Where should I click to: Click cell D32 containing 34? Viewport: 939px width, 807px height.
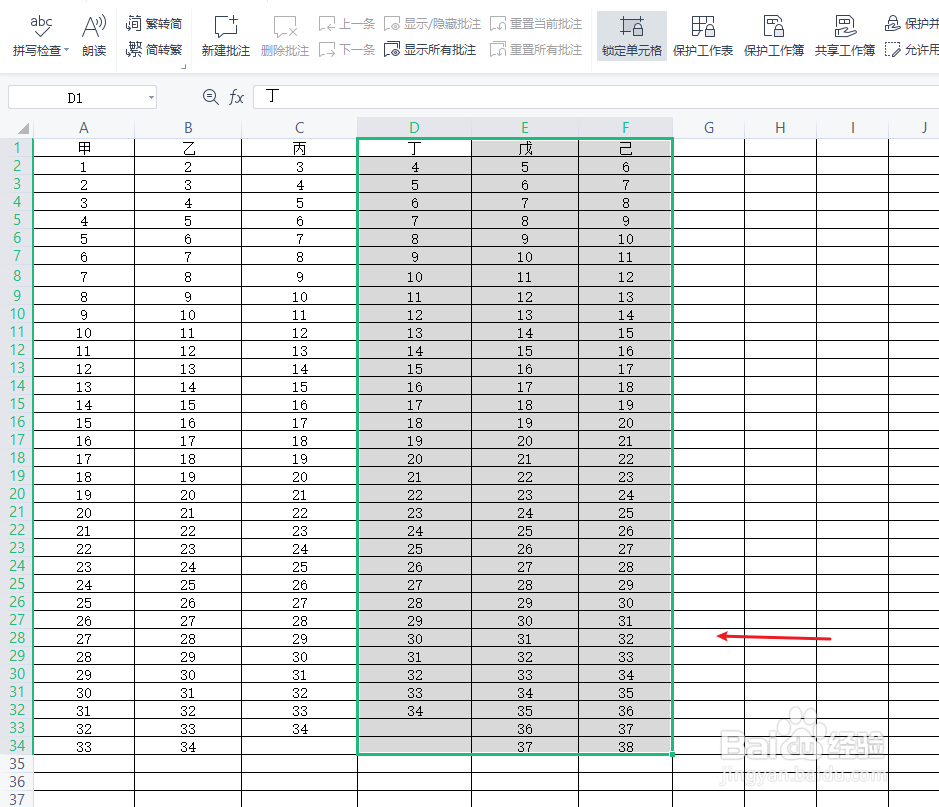click(x=414, y=711)
